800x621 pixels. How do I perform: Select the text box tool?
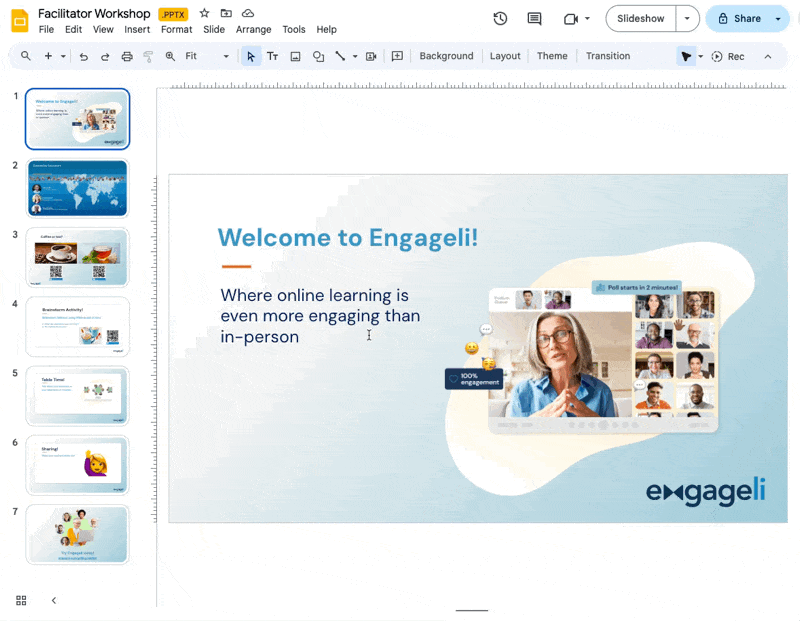pos(272,57)
